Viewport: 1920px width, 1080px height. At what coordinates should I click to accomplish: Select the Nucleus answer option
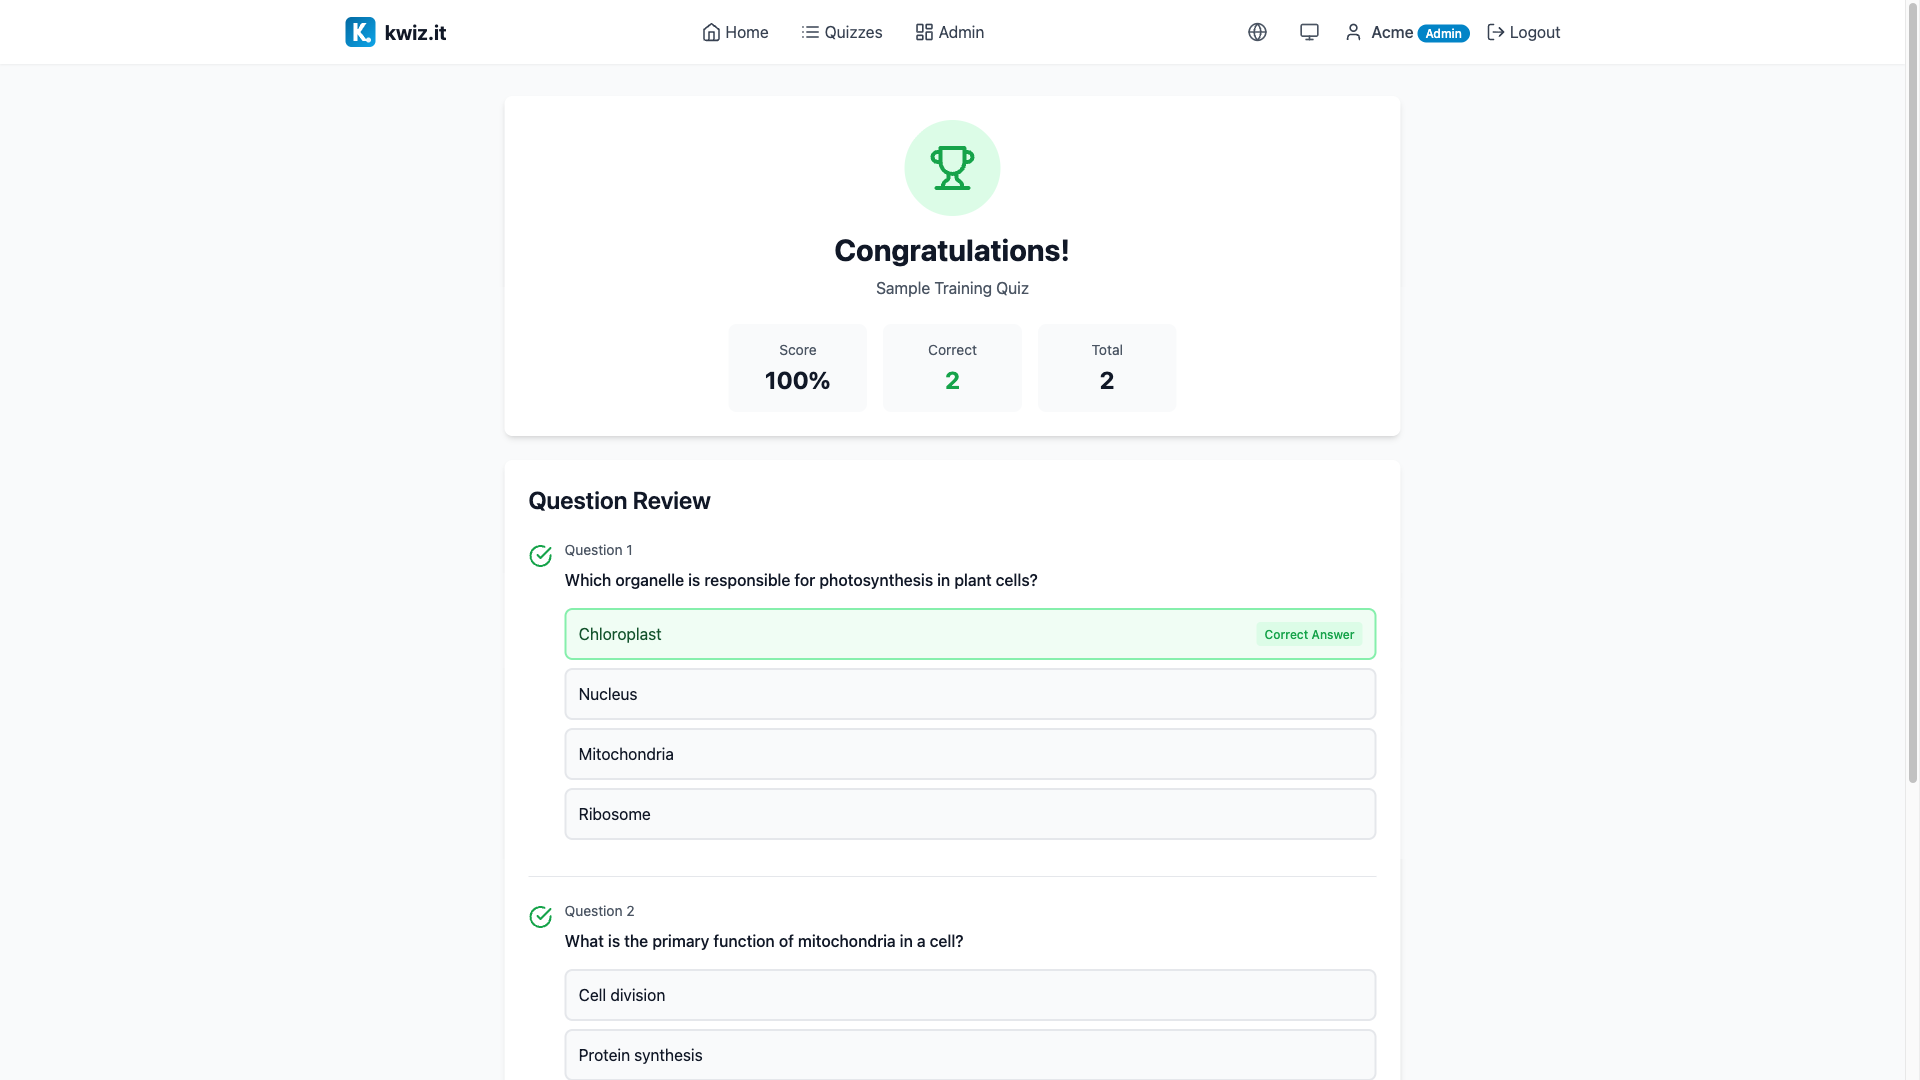pyautogui.click(x=970, y=693)
